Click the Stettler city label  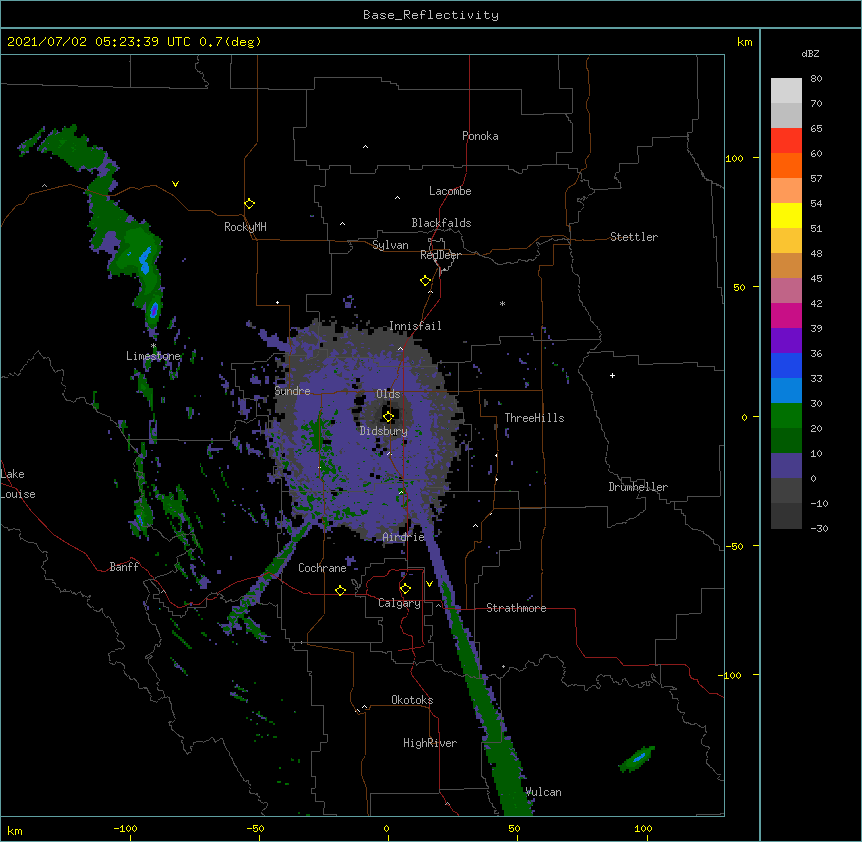click(633, 237)
